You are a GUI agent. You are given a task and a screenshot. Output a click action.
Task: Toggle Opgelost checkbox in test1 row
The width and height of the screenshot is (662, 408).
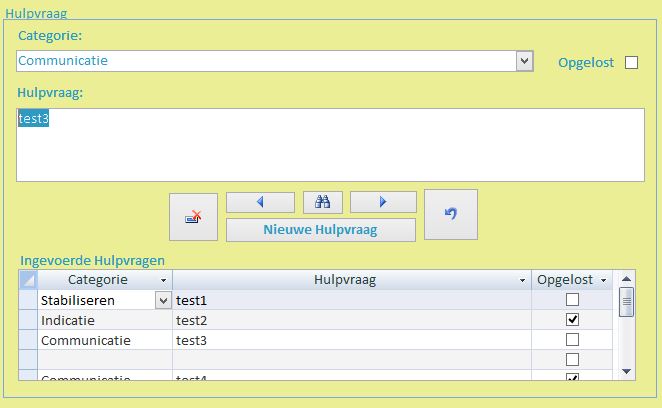(572, 300)
